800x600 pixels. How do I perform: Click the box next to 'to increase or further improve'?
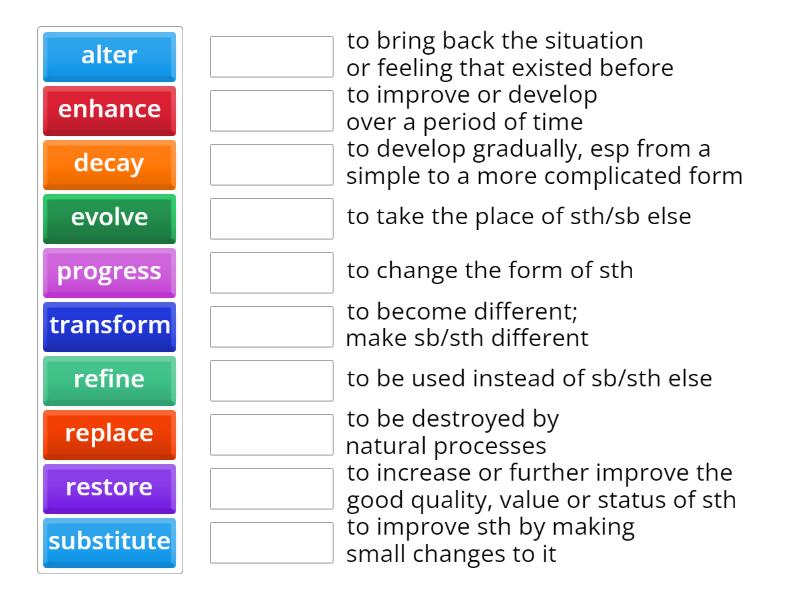271,487
